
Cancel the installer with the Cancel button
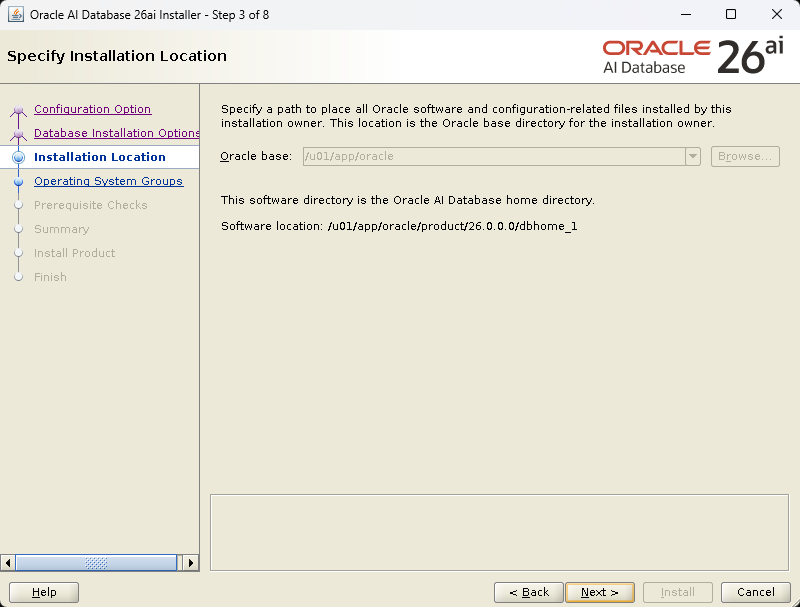click(756, 592)
